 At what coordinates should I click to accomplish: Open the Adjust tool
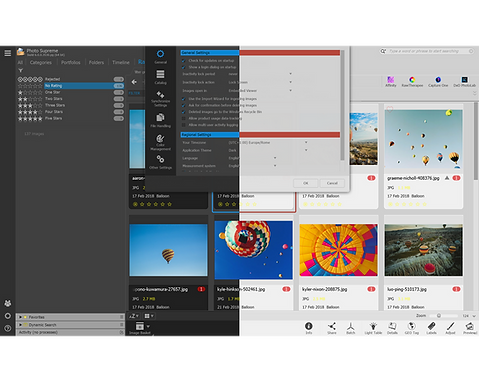[450, 327]
